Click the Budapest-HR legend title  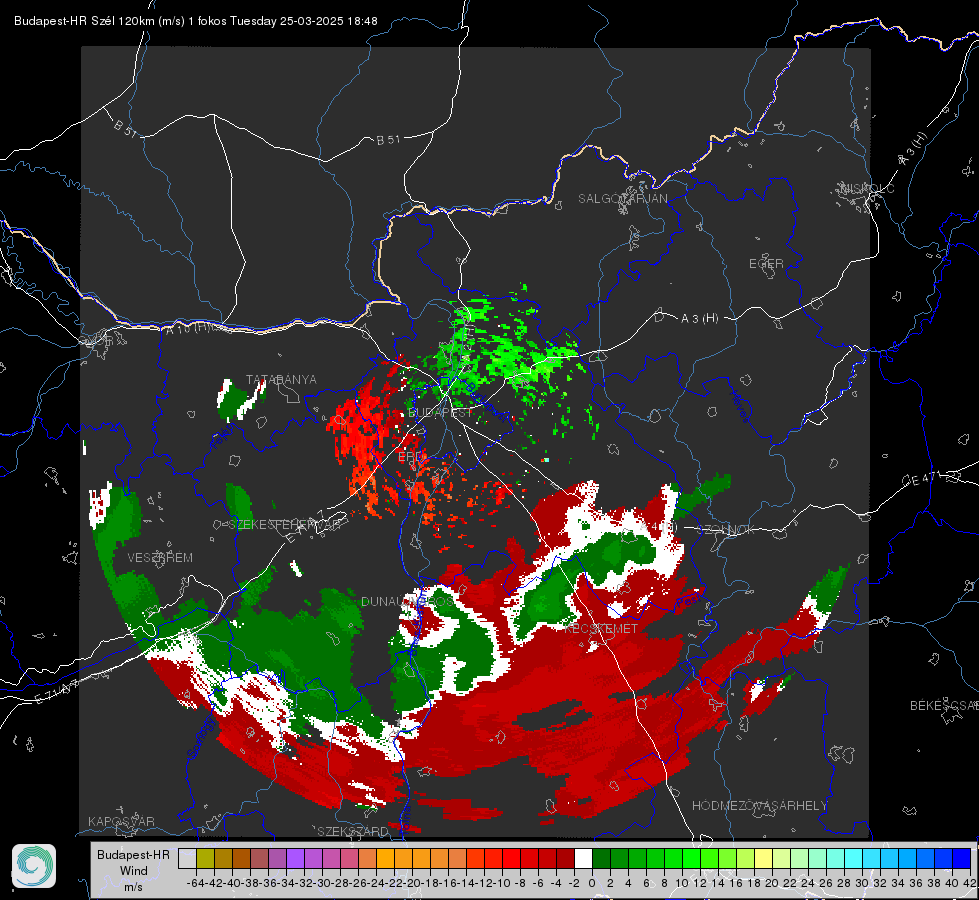(x=133, y=854)
